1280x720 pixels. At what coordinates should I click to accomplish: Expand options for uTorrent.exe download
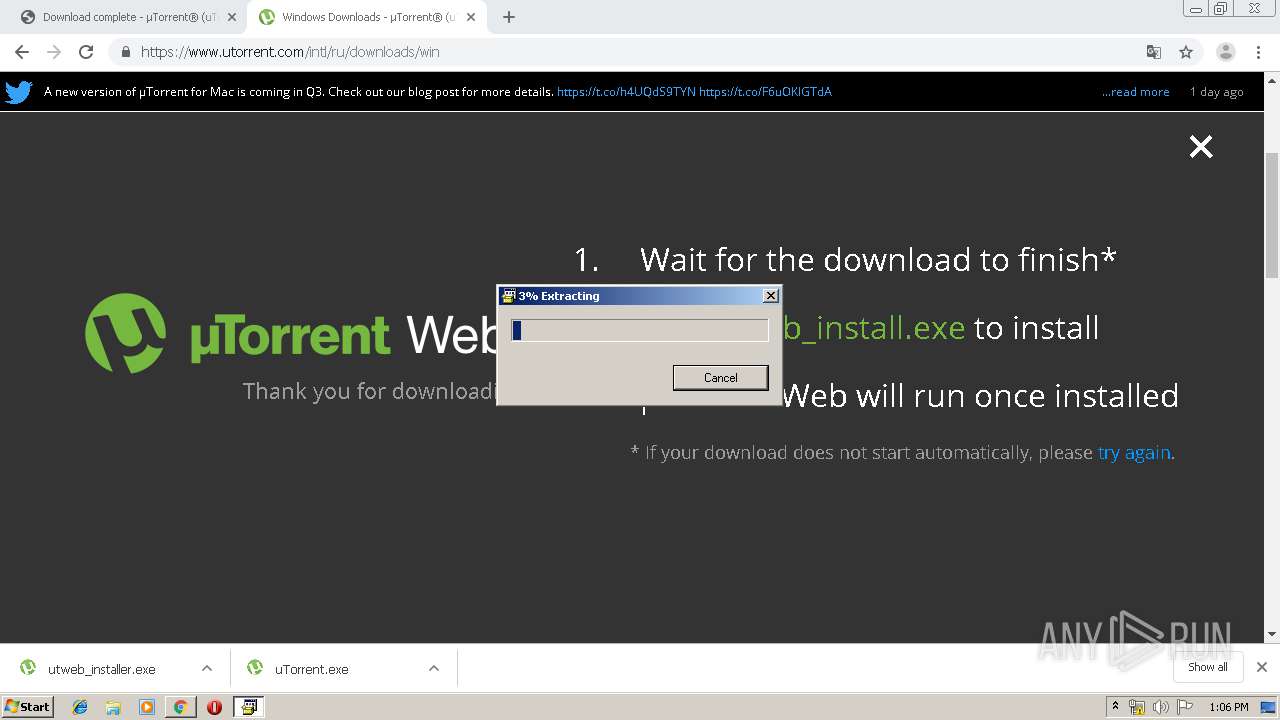coord(434,669)
